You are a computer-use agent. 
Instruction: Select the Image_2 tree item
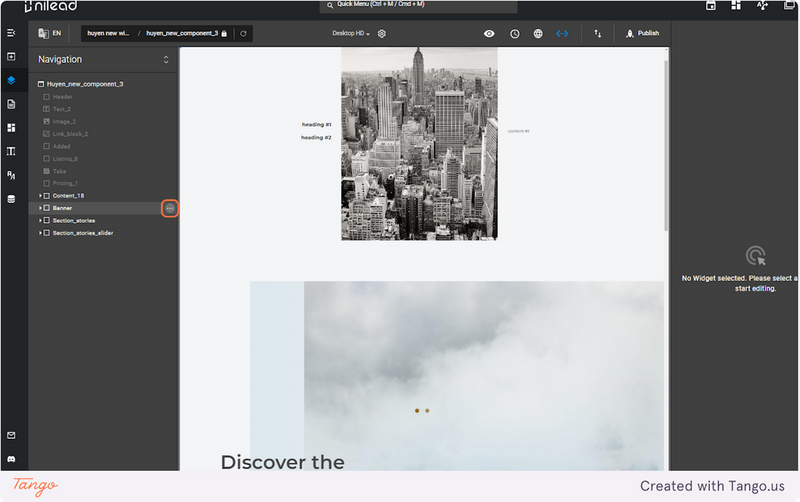[x=64, y=121]
